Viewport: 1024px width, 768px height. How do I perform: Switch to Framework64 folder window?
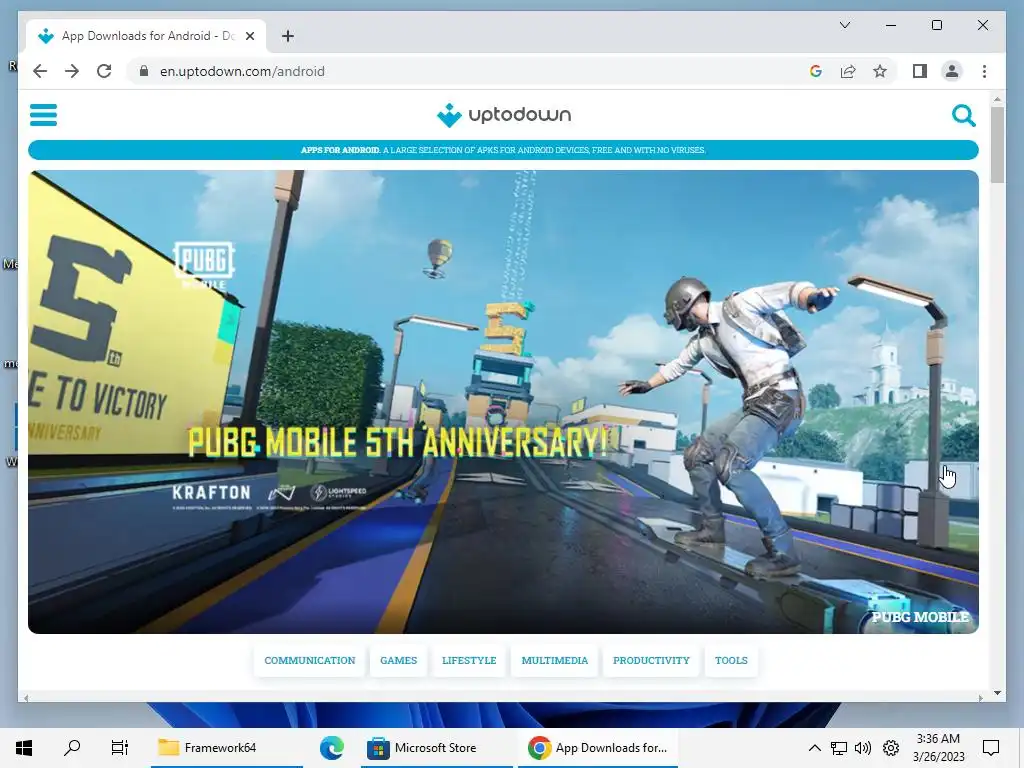(227, 748)
